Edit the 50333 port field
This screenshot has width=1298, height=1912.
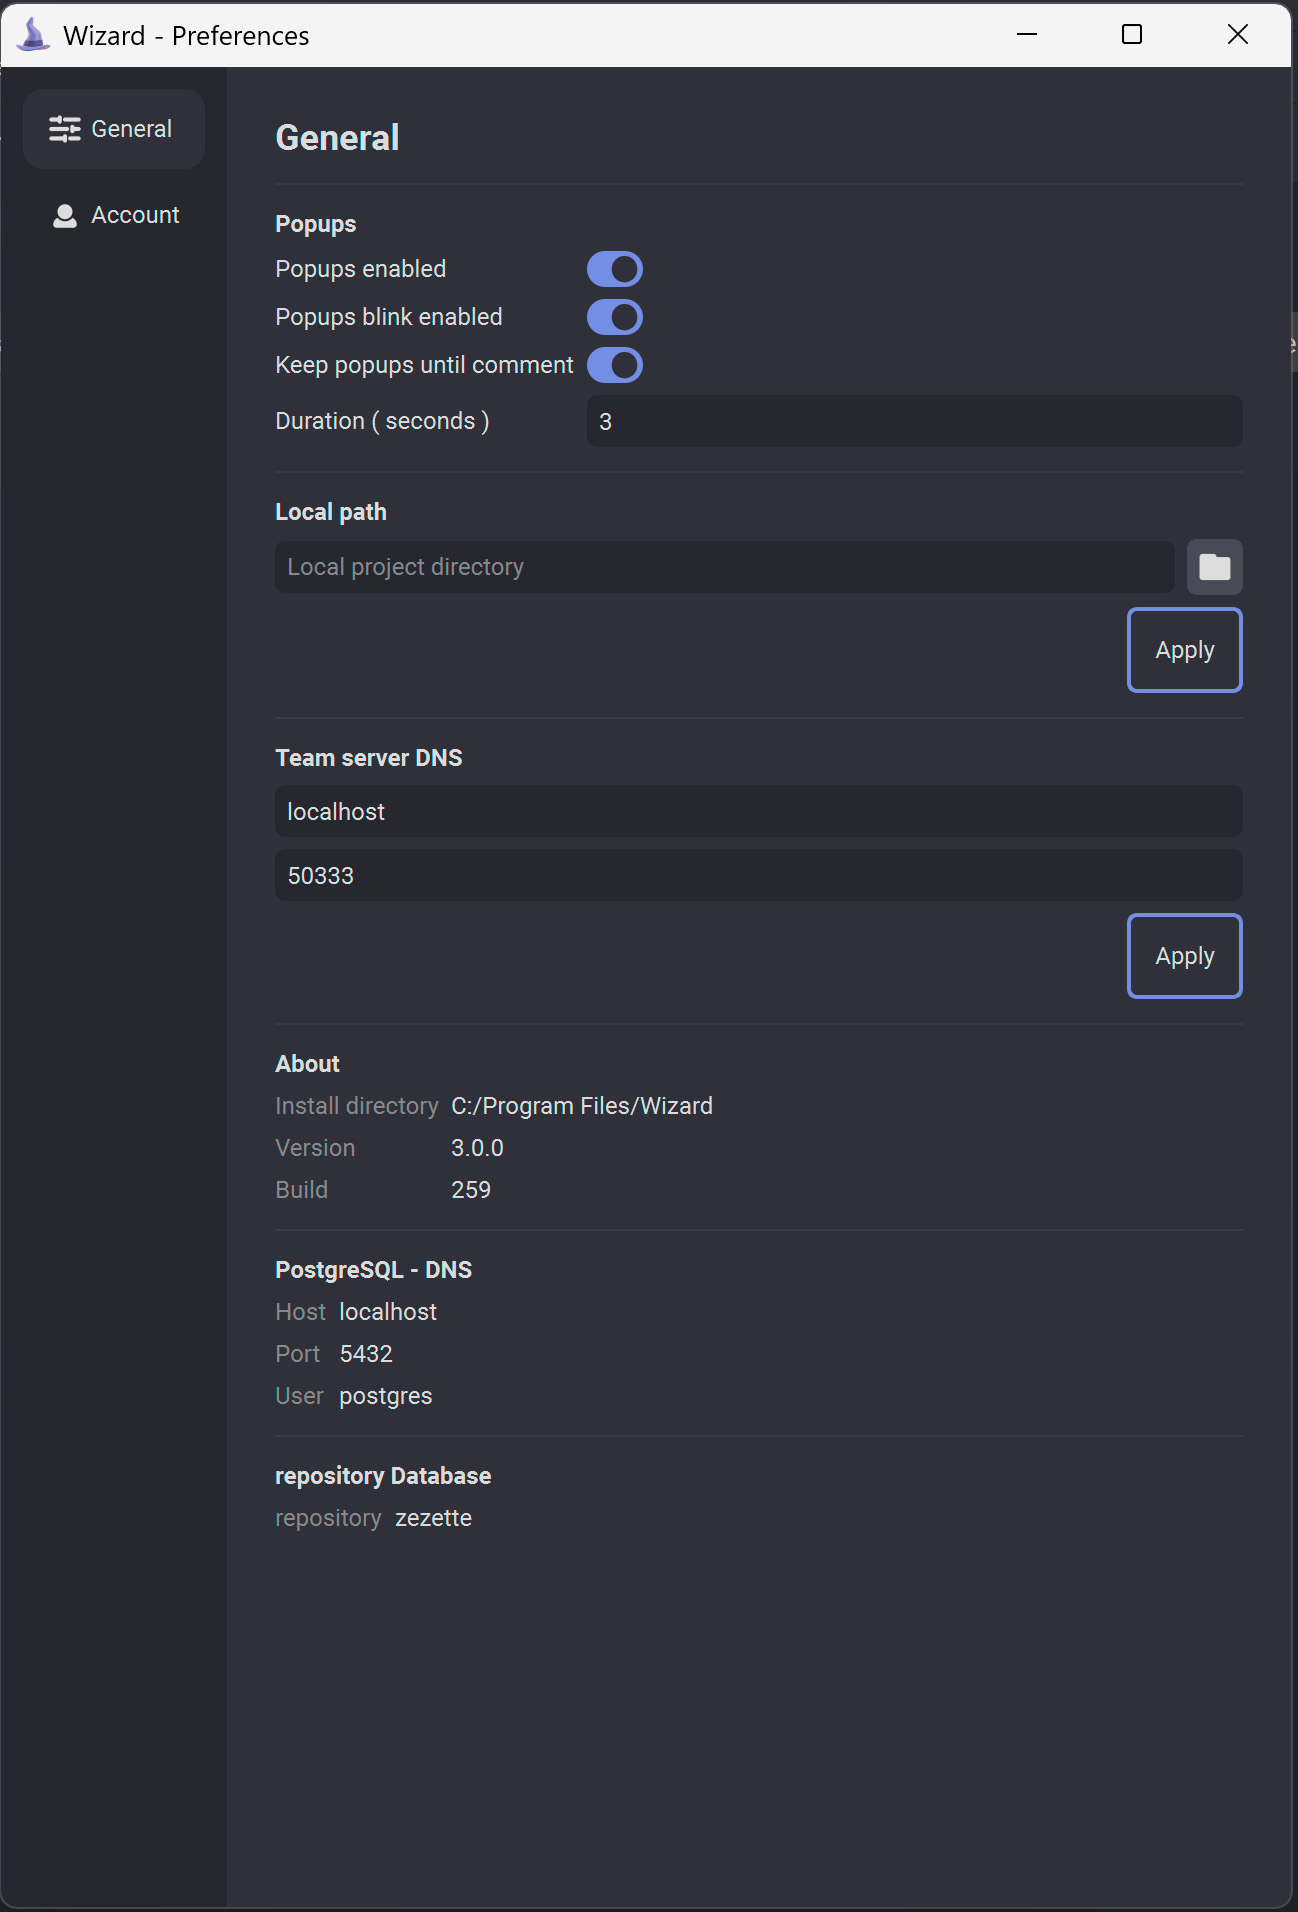(x=759, y=875)
